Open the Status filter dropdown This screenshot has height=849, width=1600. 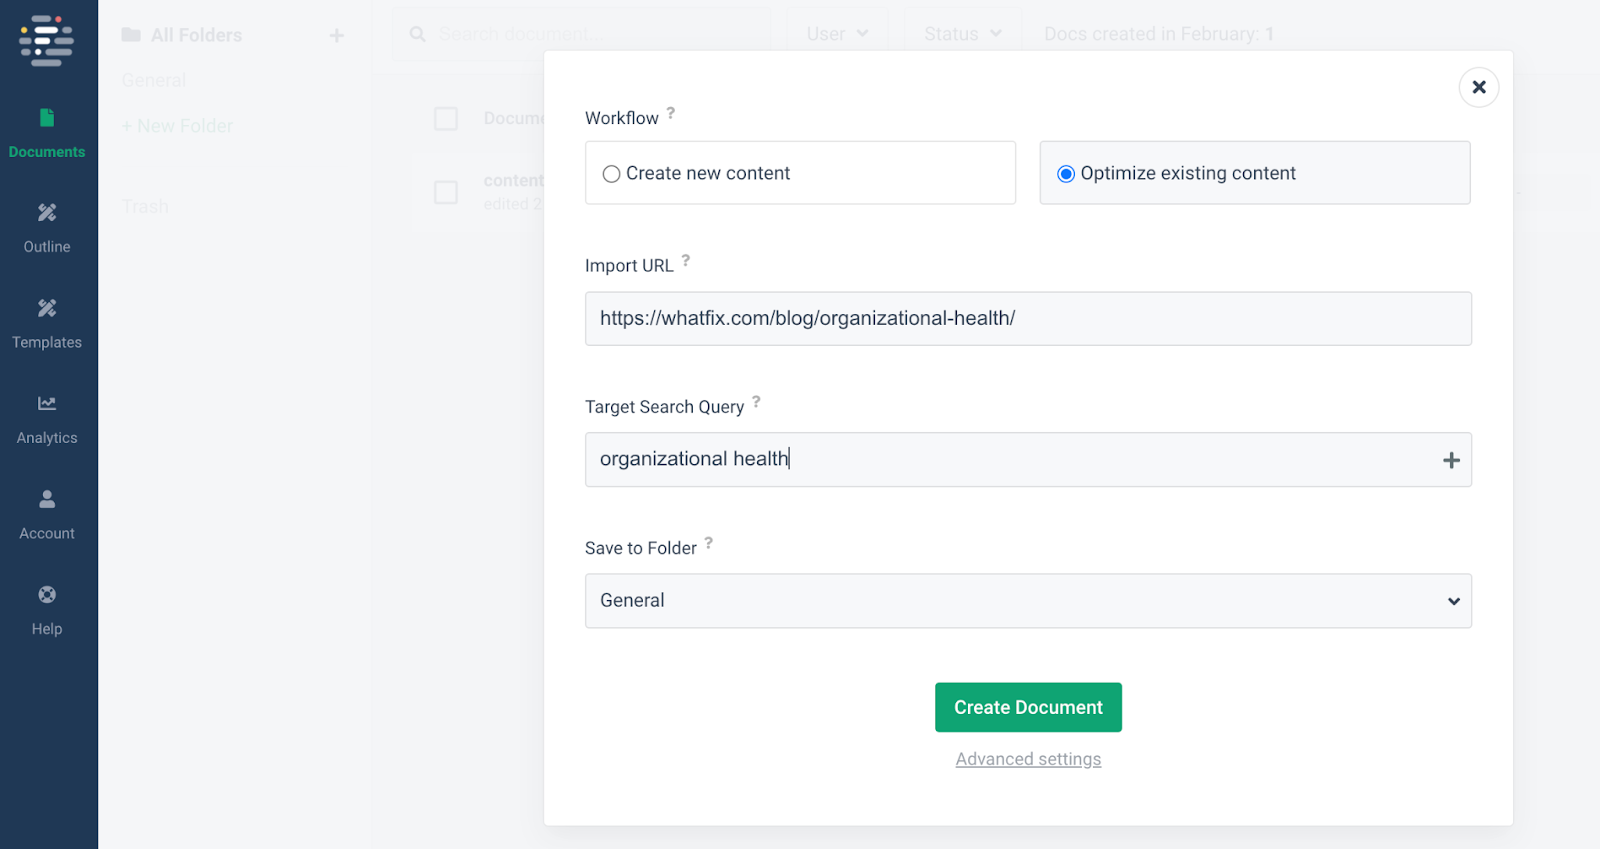click(x=962, y=34)
